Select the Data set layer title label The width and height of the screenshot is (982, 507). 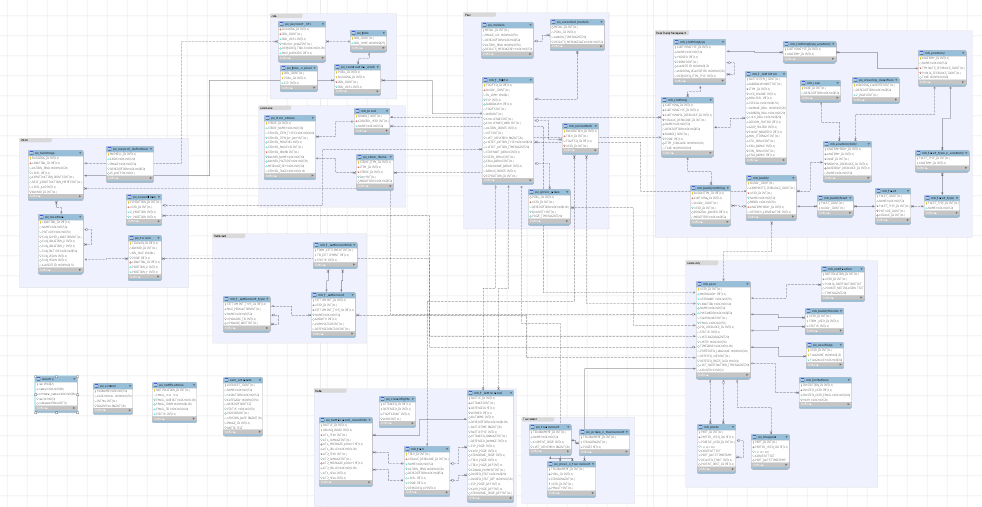(x=222, y=236)
